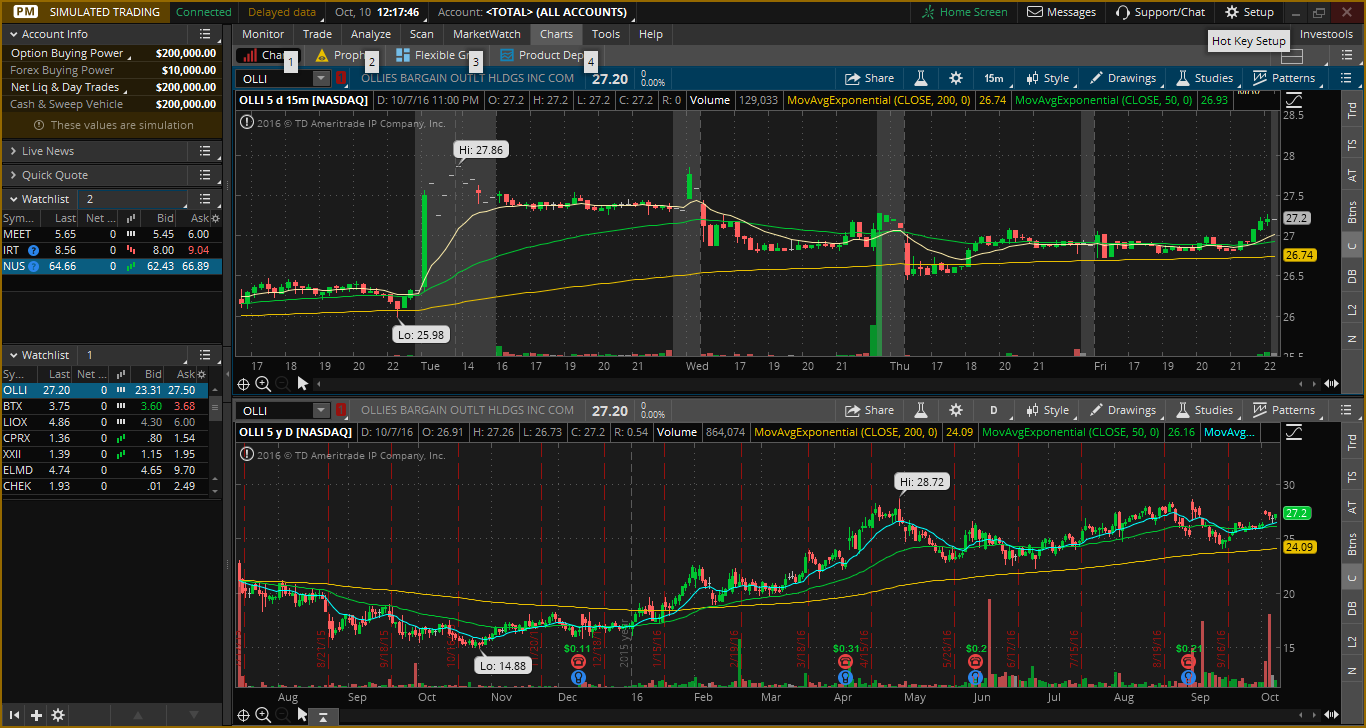1366x728 pixels.
Task: Click the collapse-sidebar arrow icon at bottom left
Action: coord(16,715)
